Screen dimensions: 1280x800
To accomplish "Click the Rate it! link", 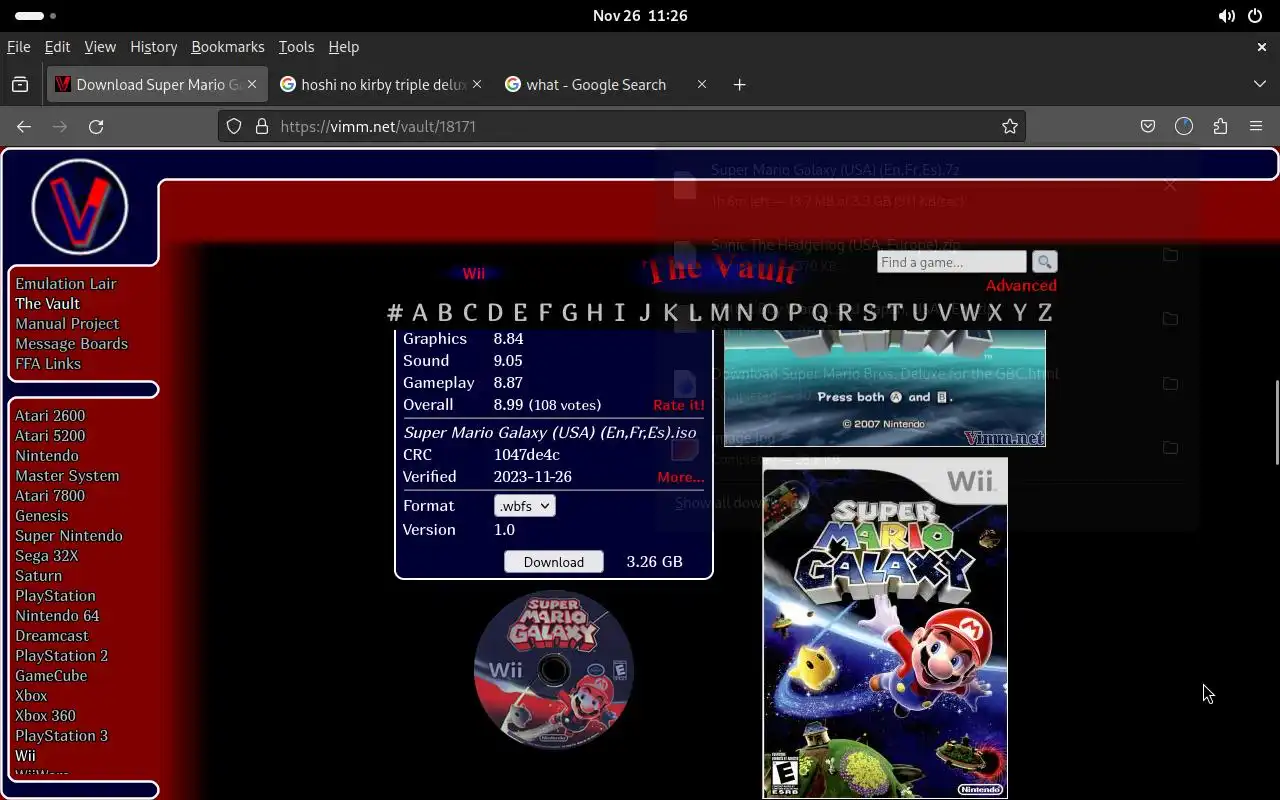I will pos(679,405).
